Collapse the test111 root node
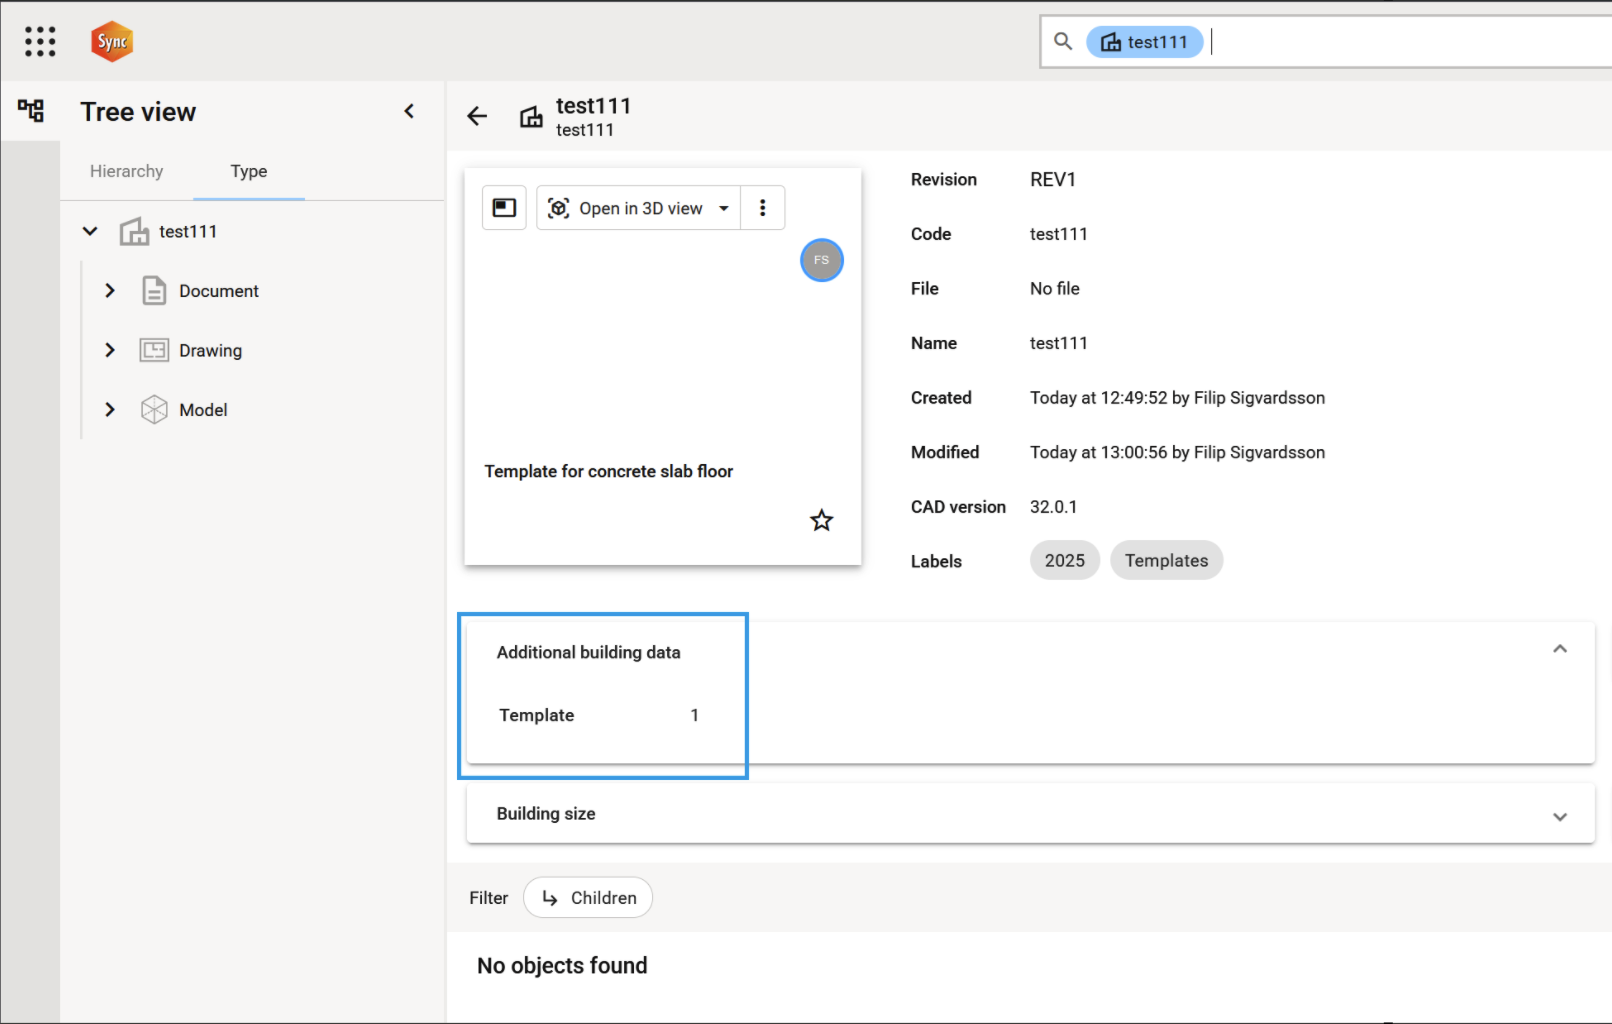Screen dimensions: 1612x1024 coord(90,232)
